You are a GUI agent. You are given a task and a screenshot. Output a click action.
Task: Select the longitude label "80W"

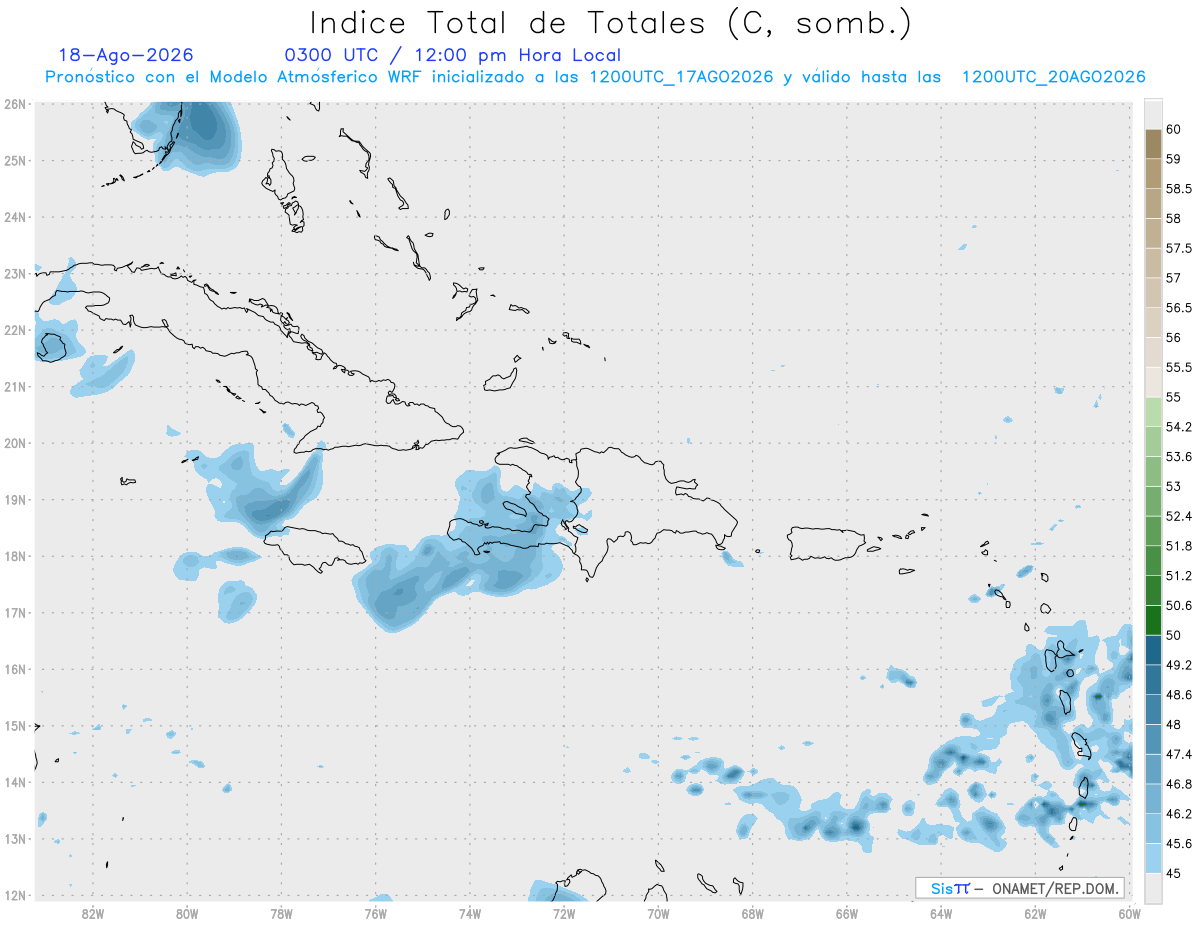(187, 913)
